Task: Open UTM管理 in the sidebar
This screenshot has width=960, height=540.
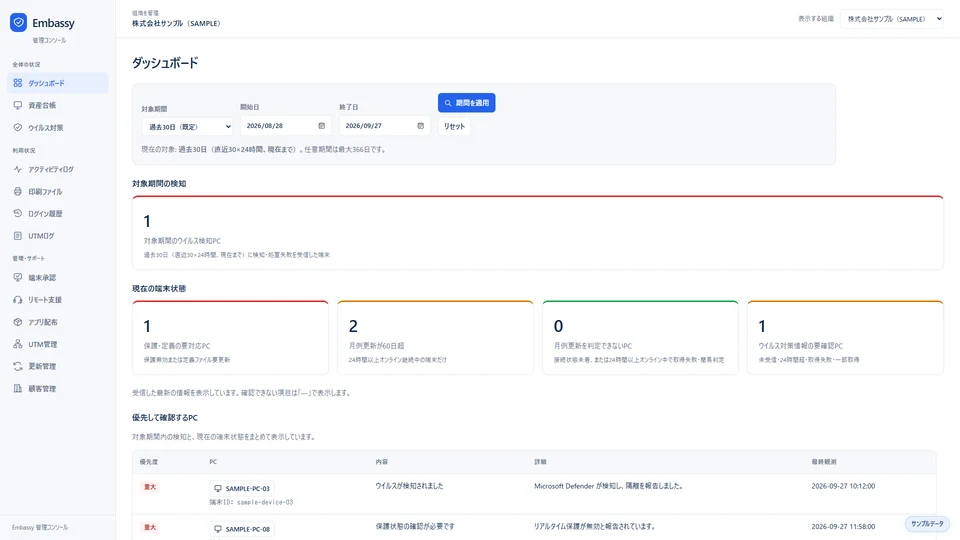Action: [58, 344]
